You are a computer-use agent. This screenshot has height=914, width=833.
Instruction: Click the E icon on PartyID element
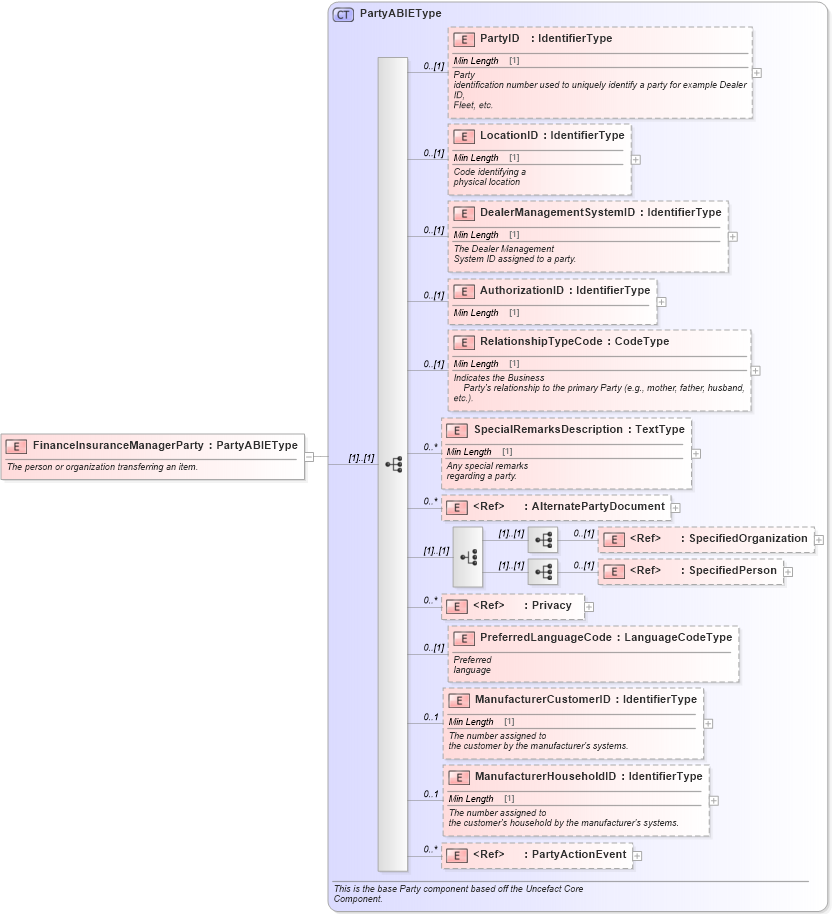click(x=463, y=39)
